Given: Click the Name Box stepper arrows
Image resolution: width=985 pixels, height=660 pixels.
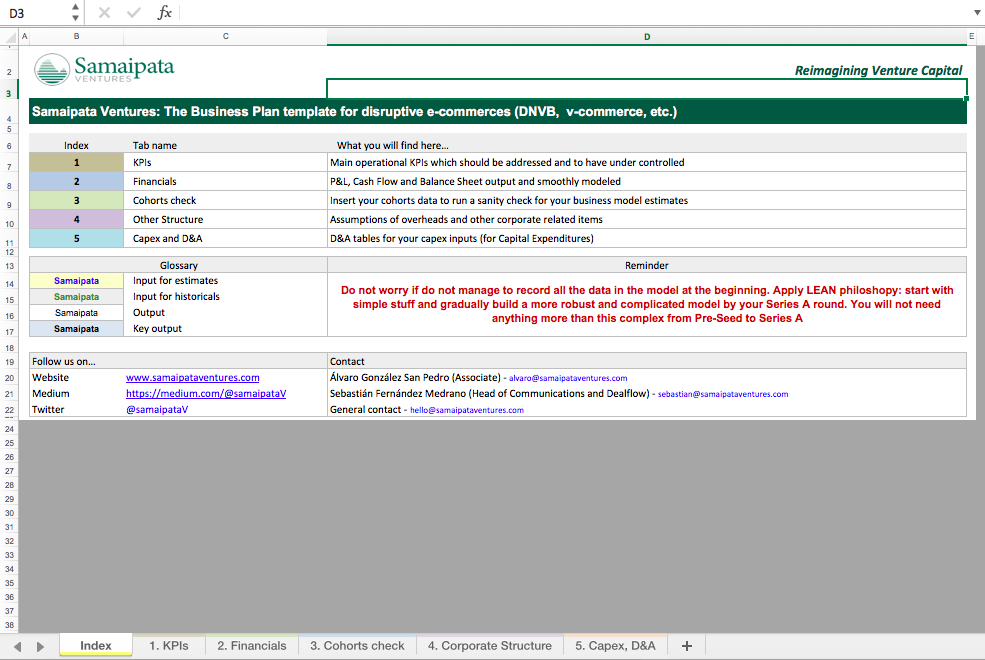Looking at the screenshot, I should tap(75, 13).
